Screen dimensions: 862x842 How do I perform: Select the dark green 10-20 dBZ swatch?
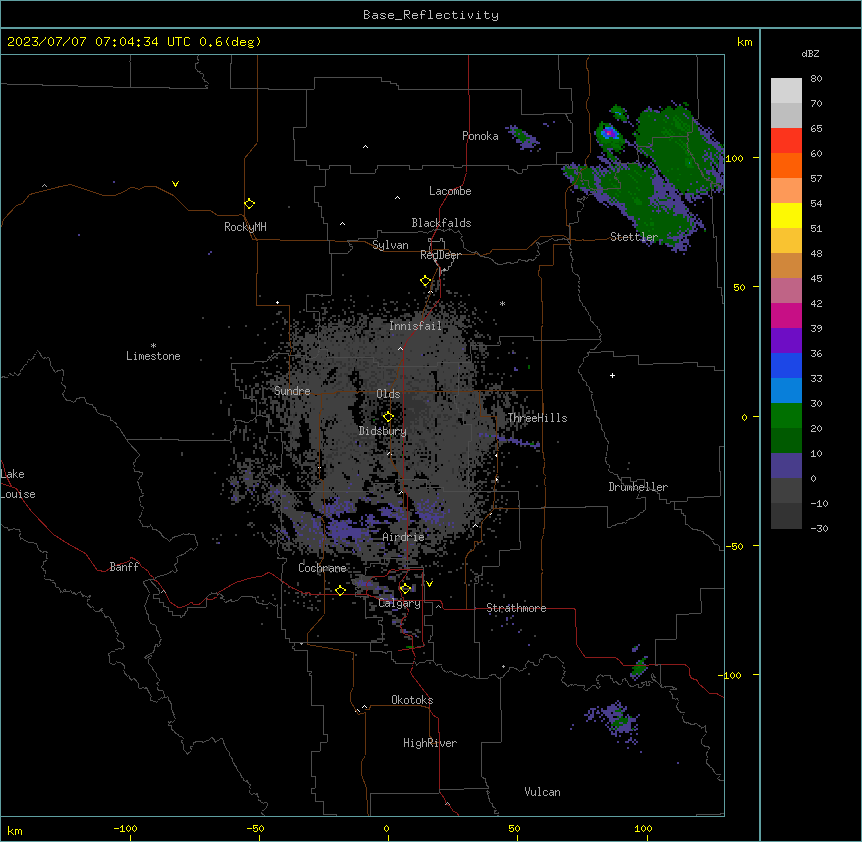[786, 441]
